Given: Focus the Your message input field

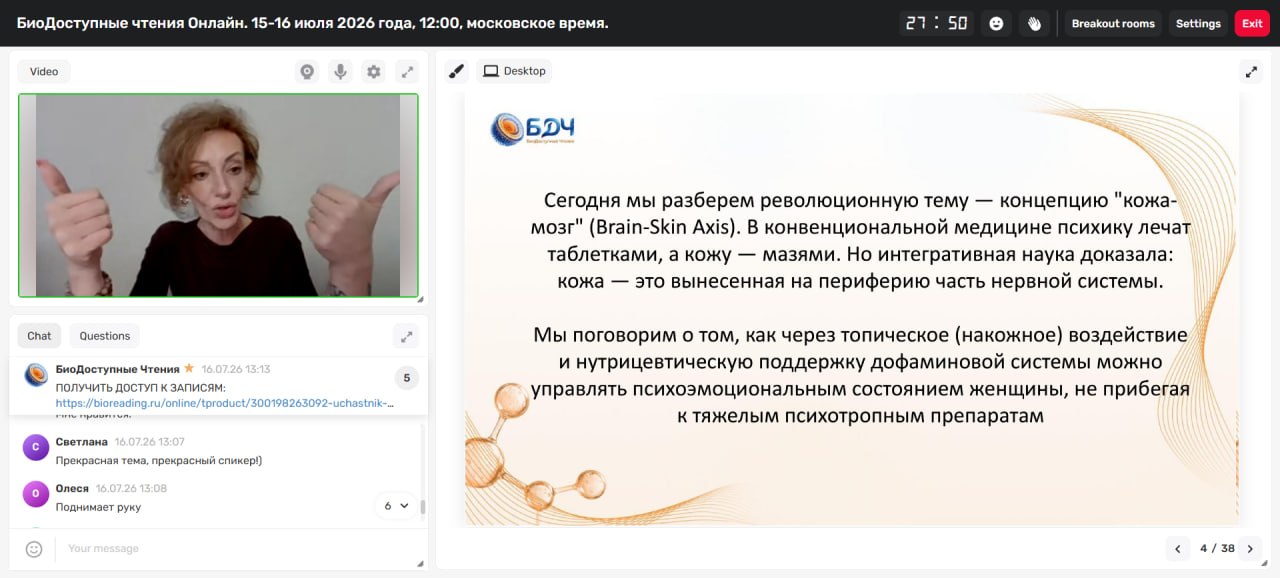Looking at the screenshot, I should coord(235,548).
